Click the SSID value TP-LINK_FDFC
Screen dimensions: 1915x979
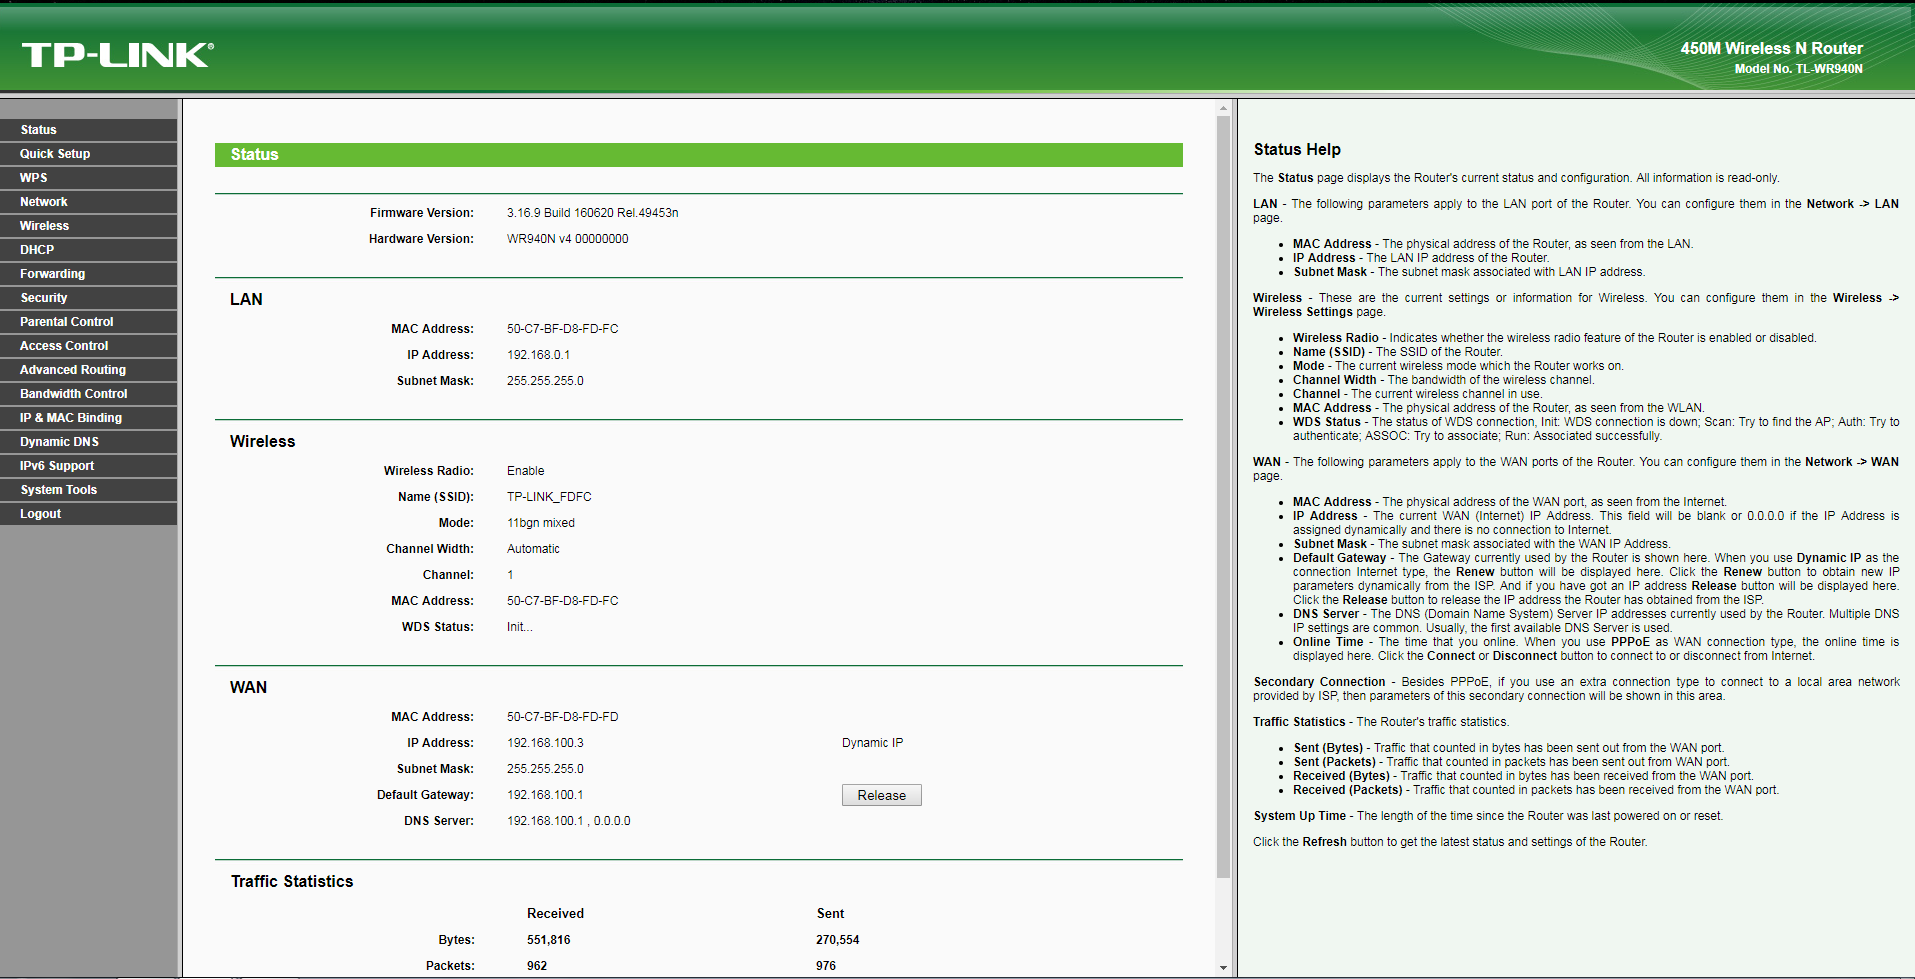549,497
